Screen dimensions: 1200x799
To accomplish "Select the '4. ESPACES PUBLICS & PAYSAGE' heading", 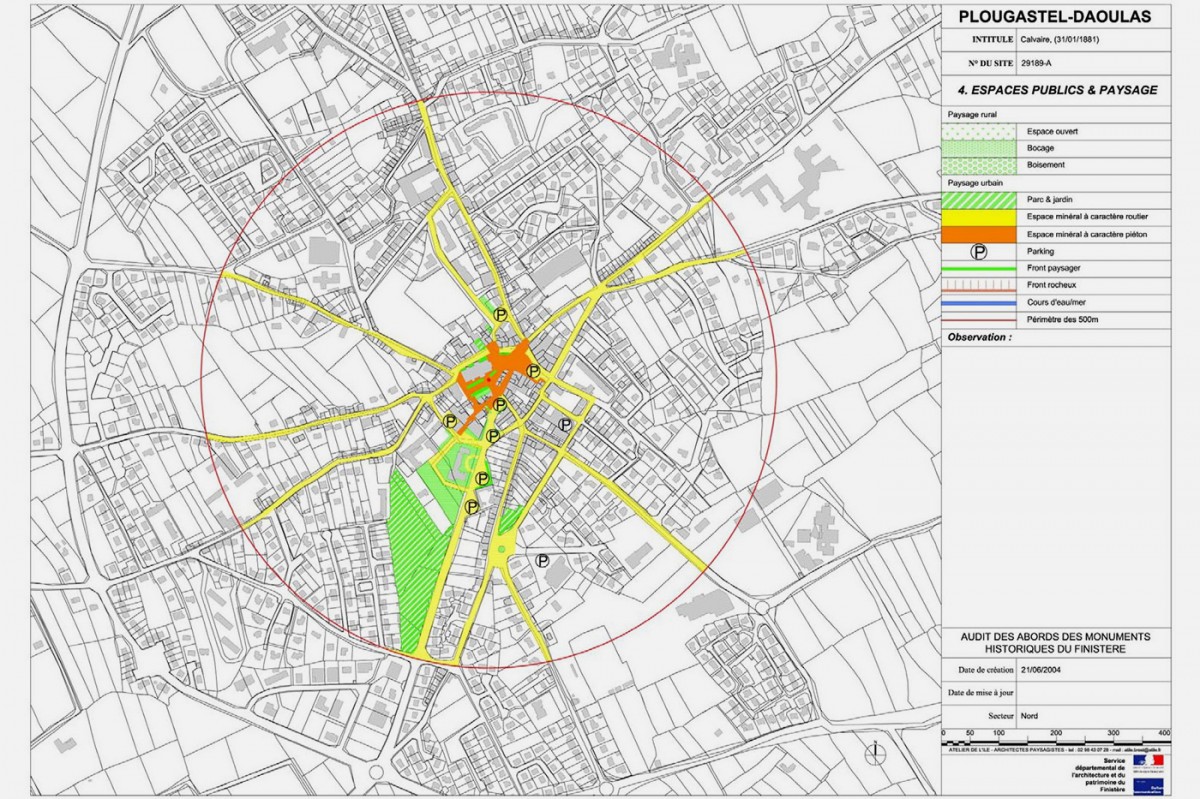I will click(x=1055, y=90).
